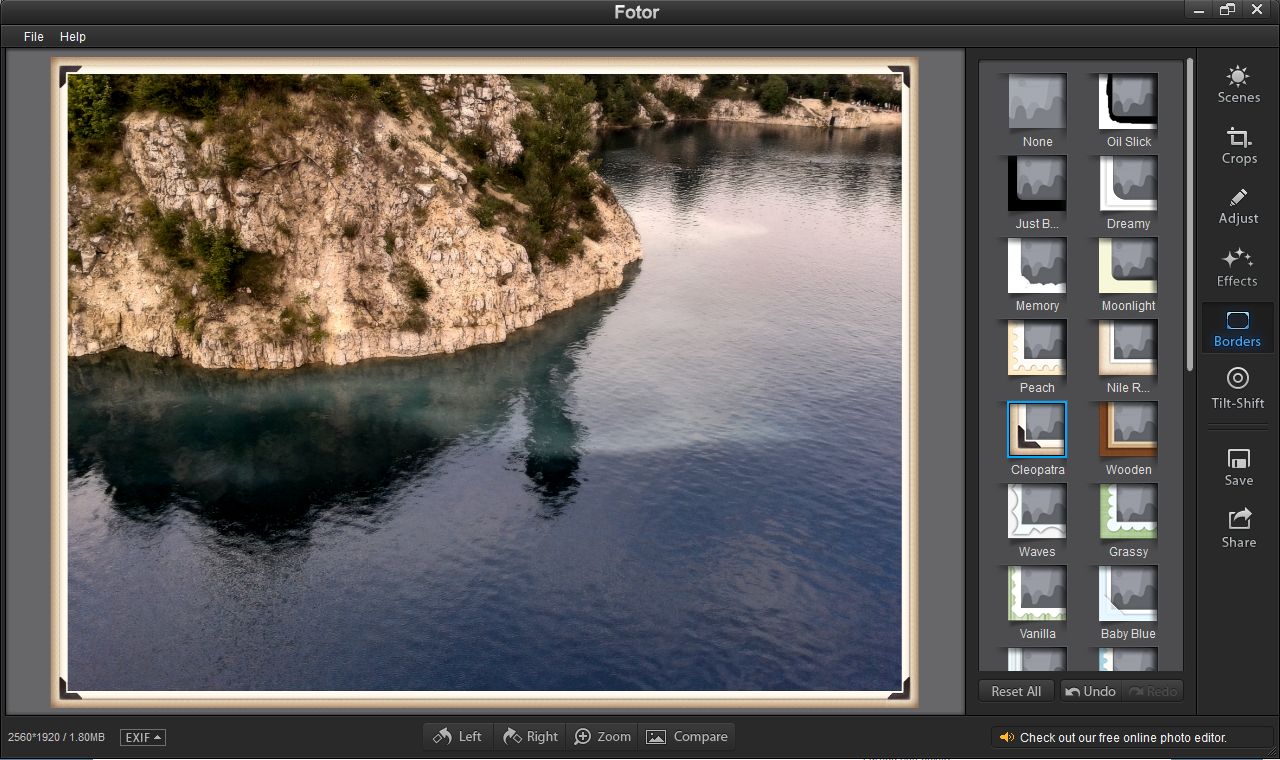Open the free online photo editor link

(1123, 738)
